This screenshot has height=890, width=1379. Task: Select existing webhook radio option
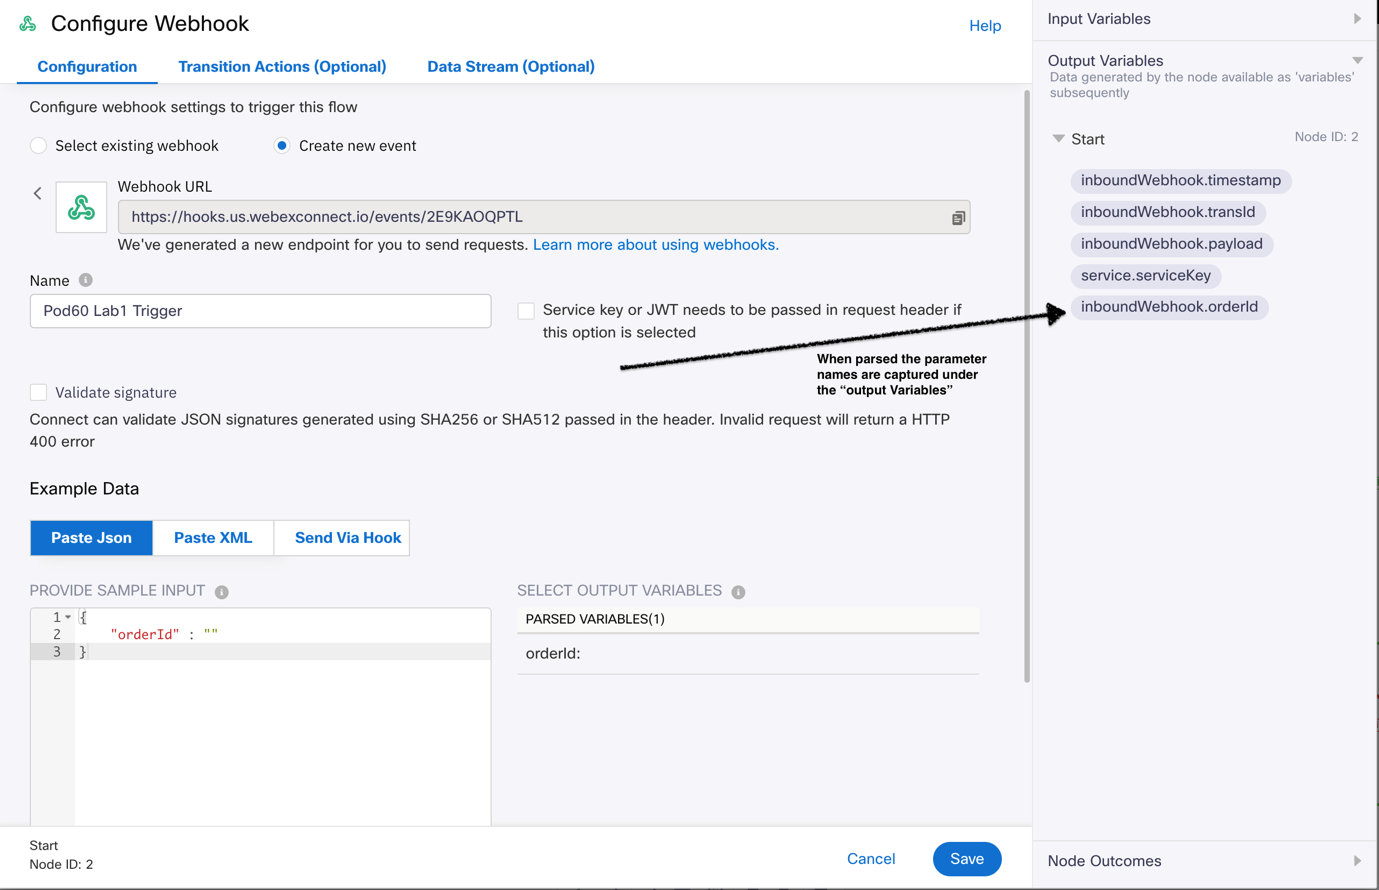pos(38,146)
